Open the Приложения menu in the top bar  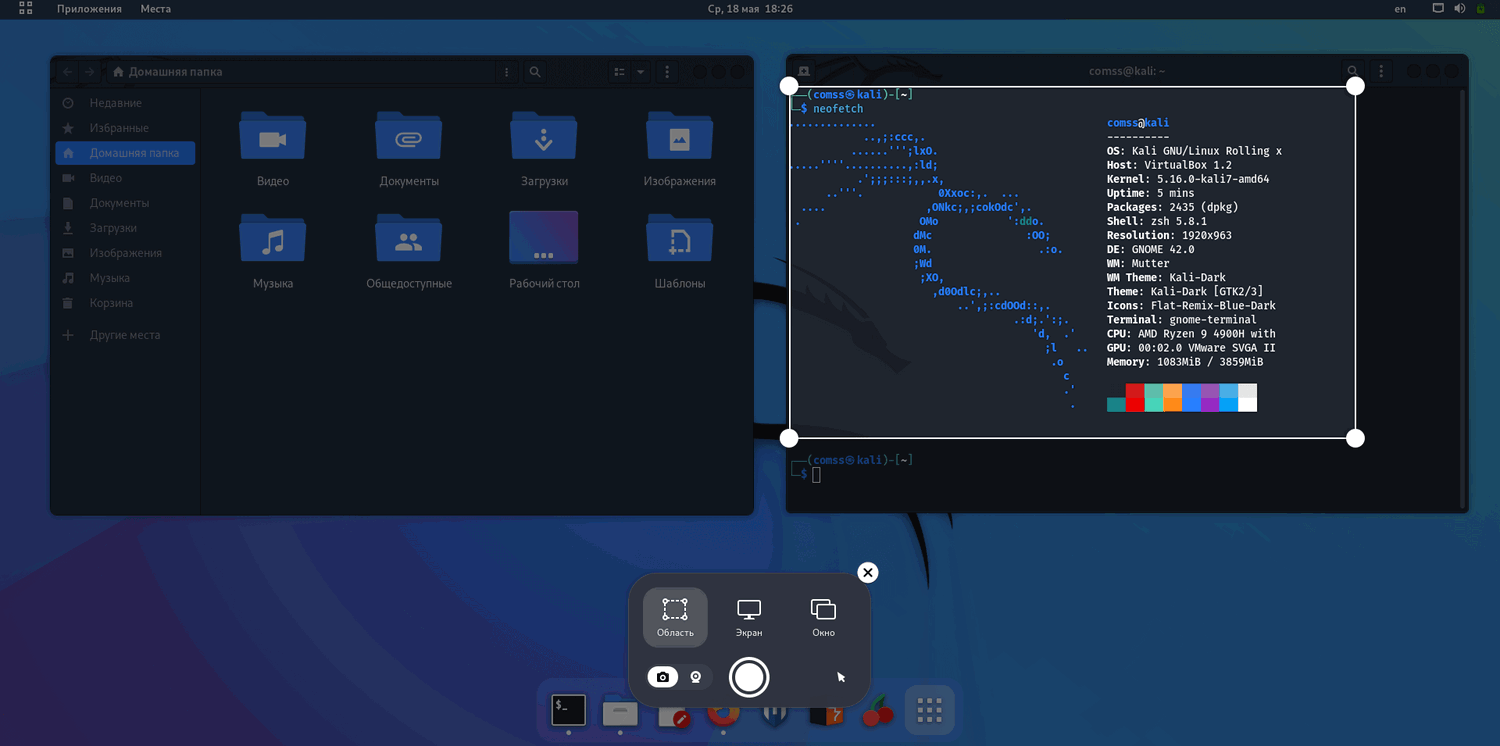(x=89, y=9)
